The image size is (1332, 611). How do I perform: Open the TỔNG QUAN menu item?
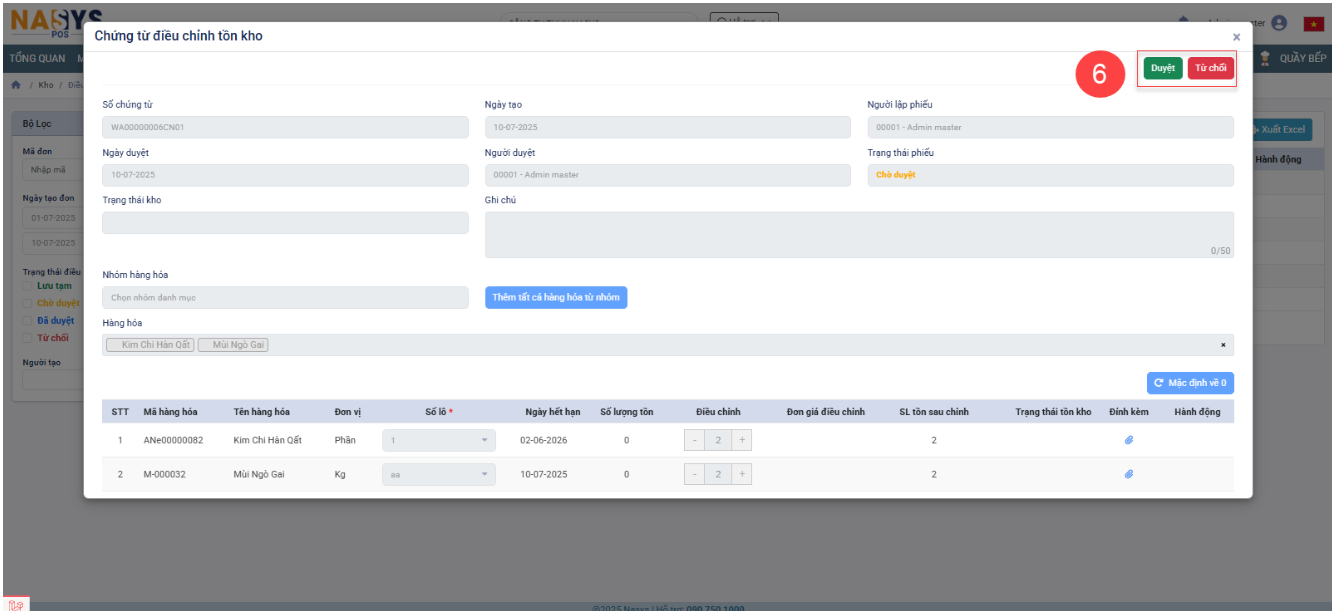(37, 58)
